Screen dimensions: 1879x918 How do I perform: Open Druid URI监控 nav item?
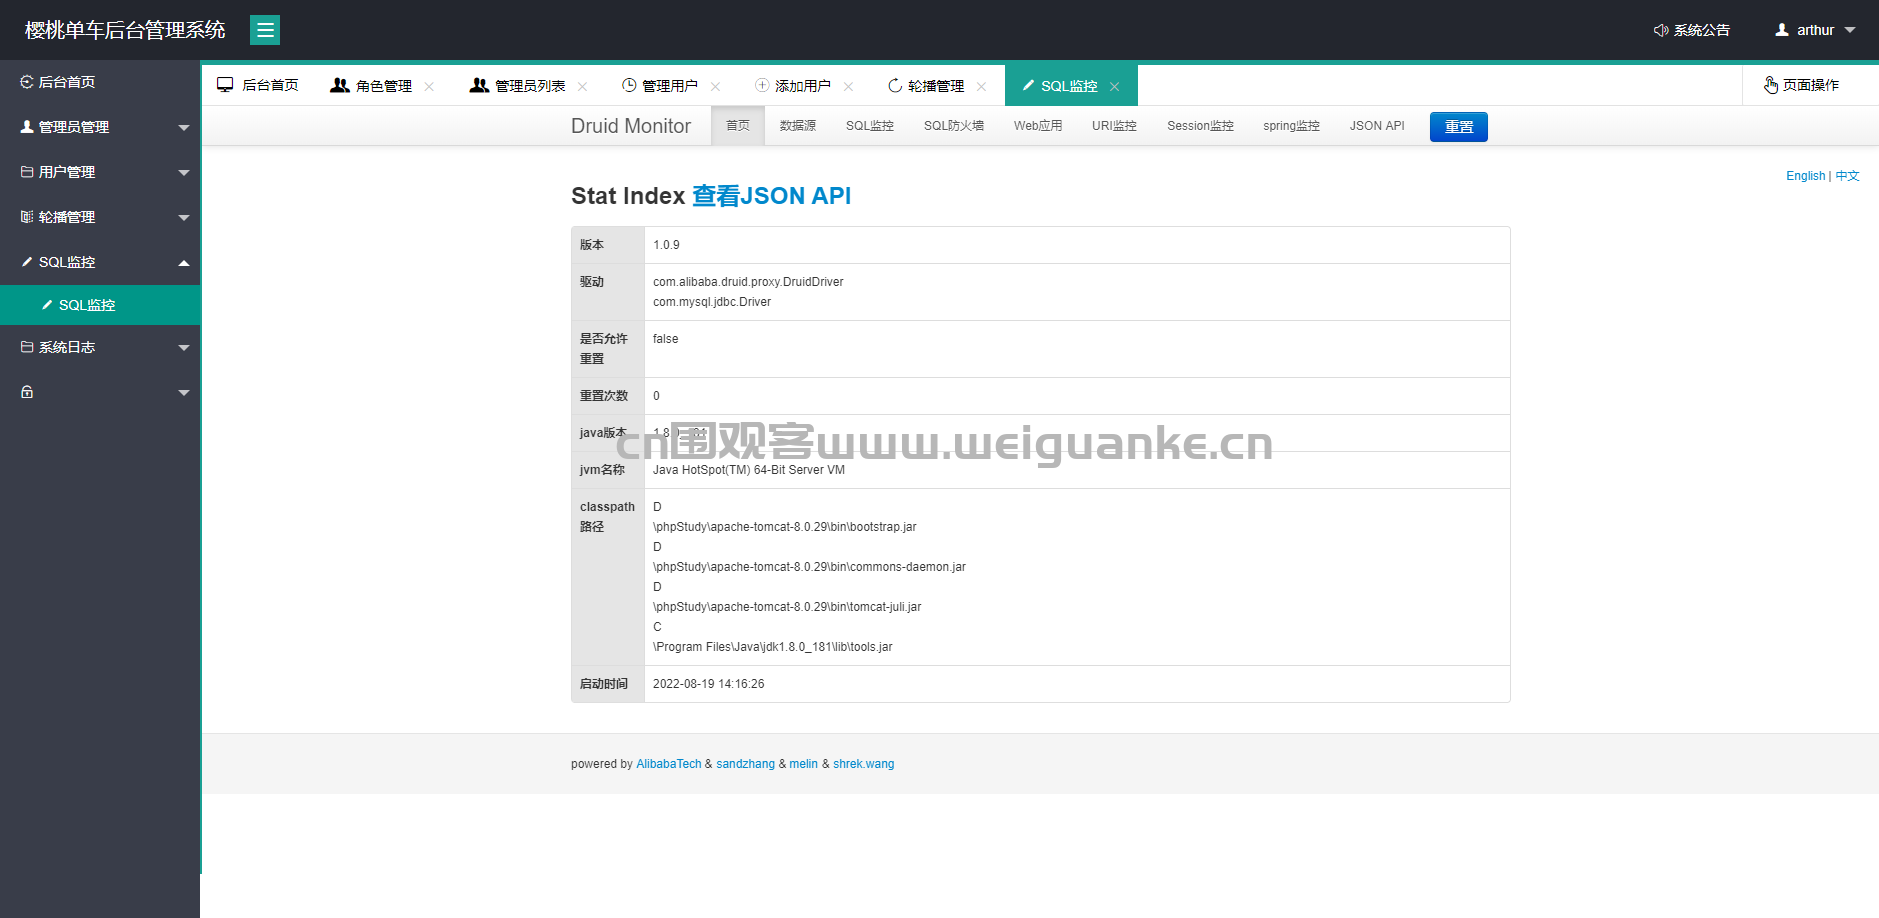[x=1114, y=126]
